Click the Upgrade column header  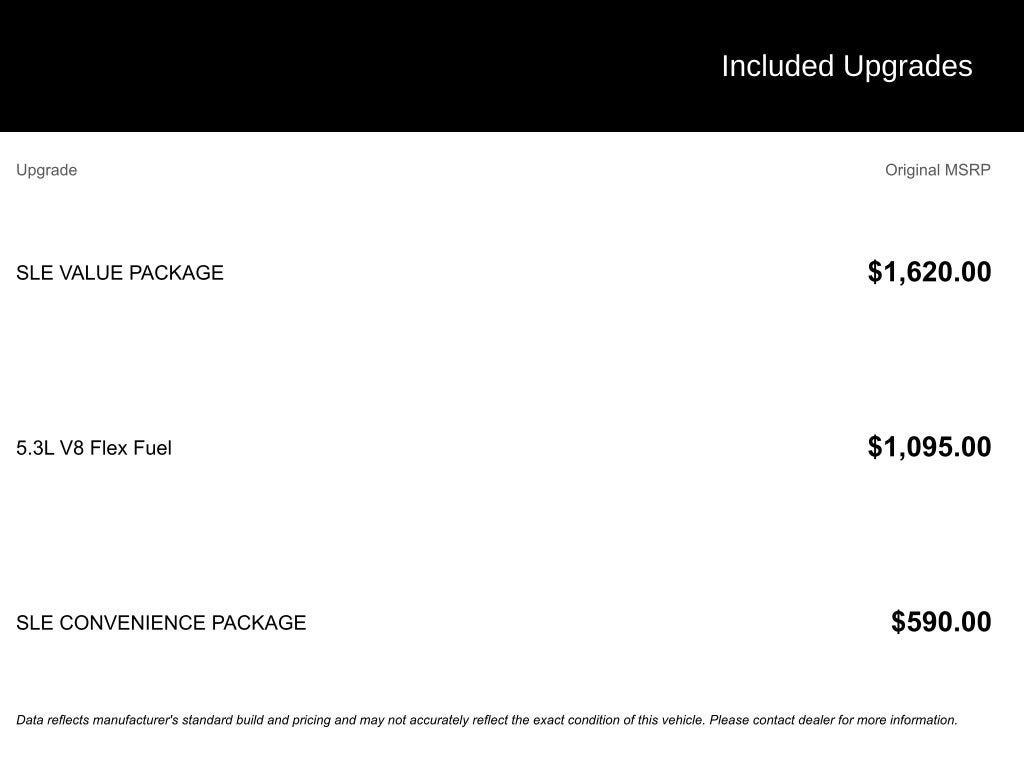(46, 170)
